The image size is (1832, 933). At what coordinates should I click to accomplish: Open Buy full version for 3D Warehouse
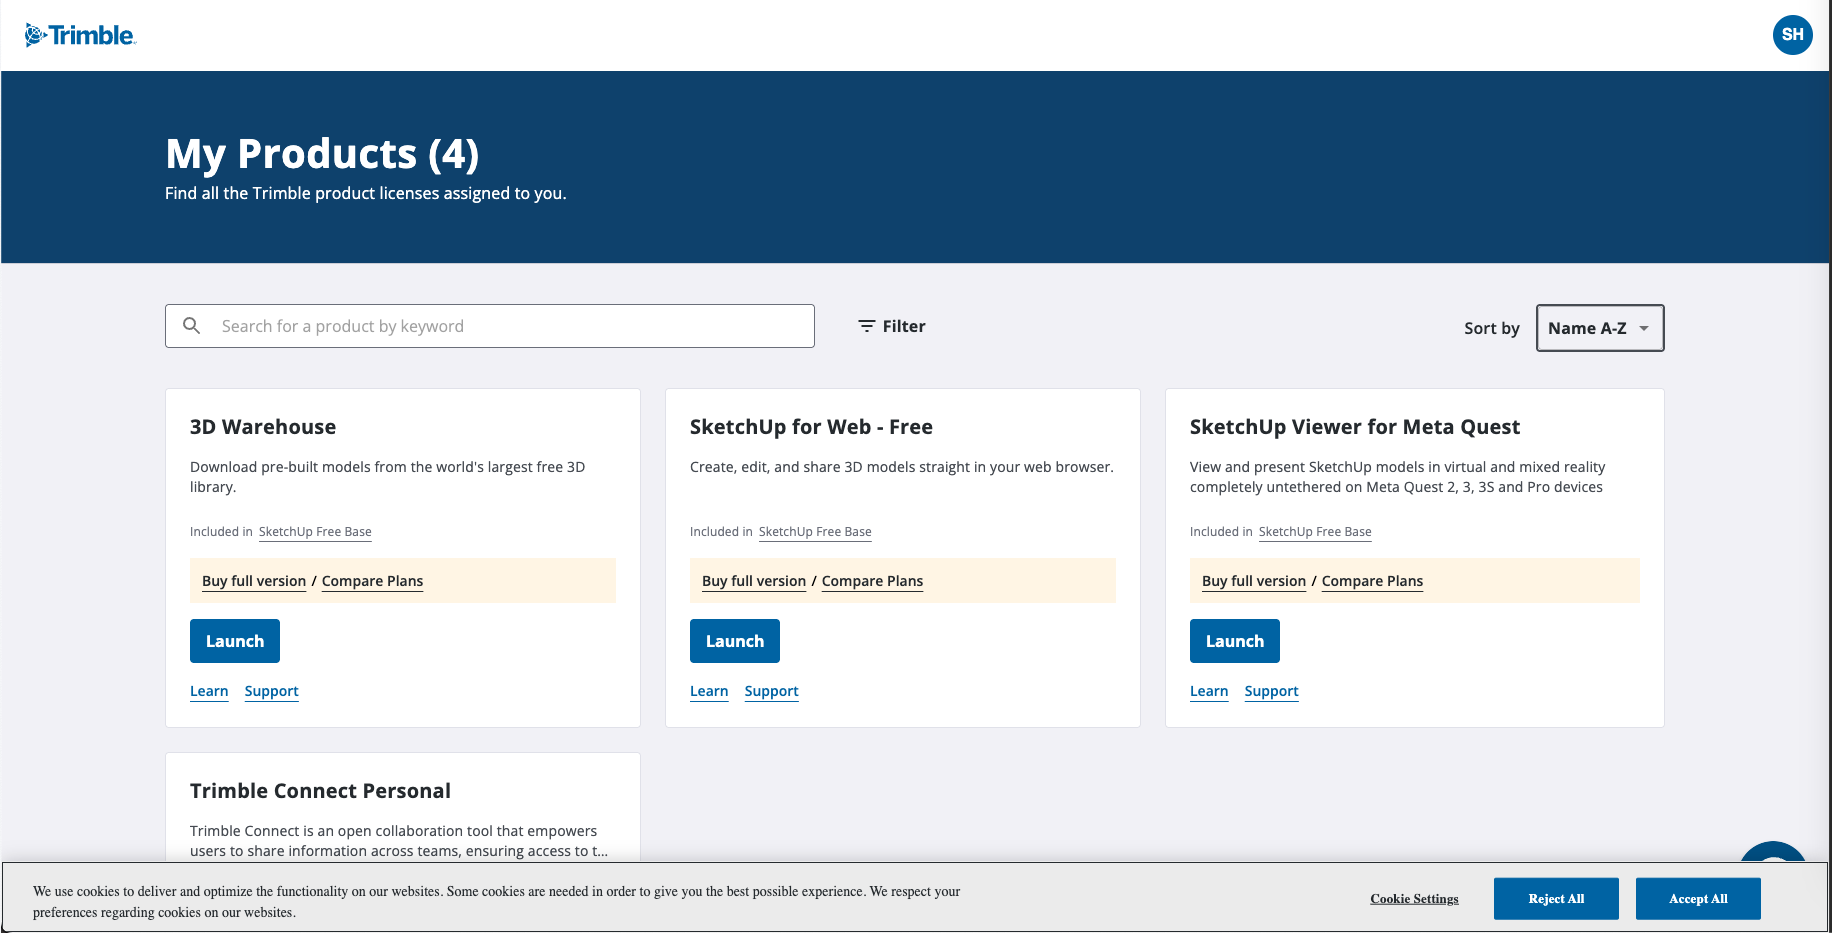pos(254,581)
